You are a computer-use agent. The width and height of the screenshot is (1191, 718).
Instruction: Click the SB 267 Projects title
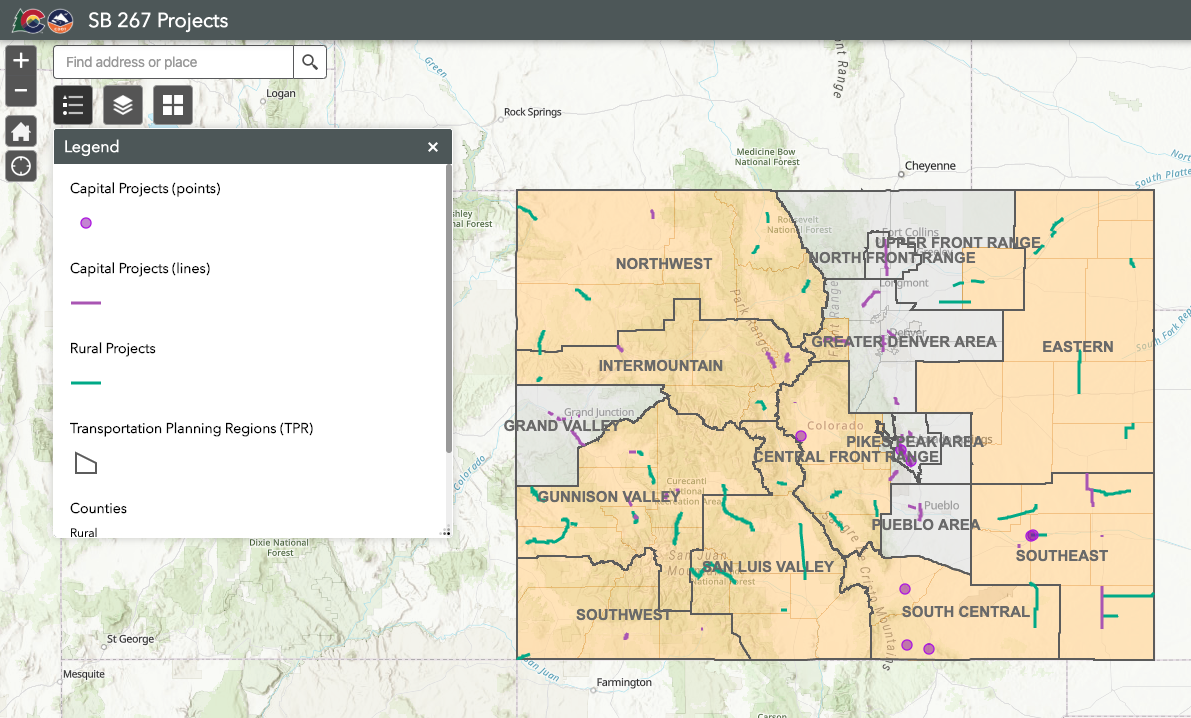(158, 20)
